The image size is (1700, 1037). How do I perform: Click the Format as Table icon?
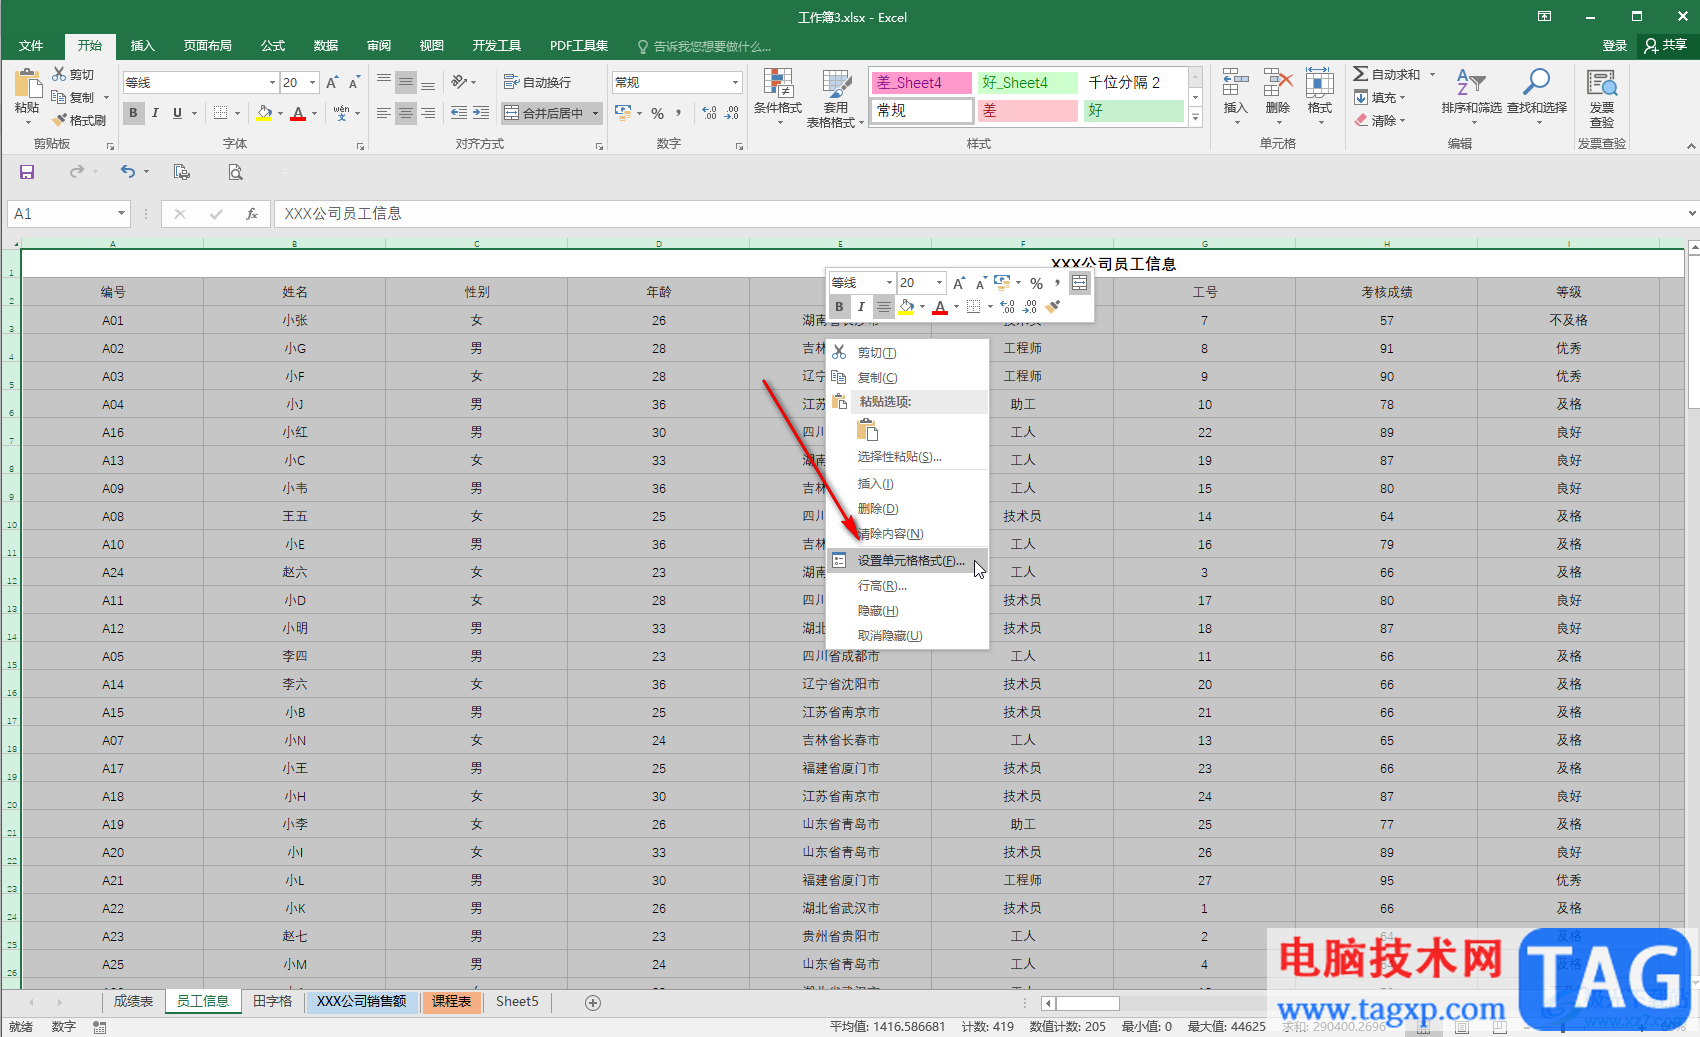point(836,84)
